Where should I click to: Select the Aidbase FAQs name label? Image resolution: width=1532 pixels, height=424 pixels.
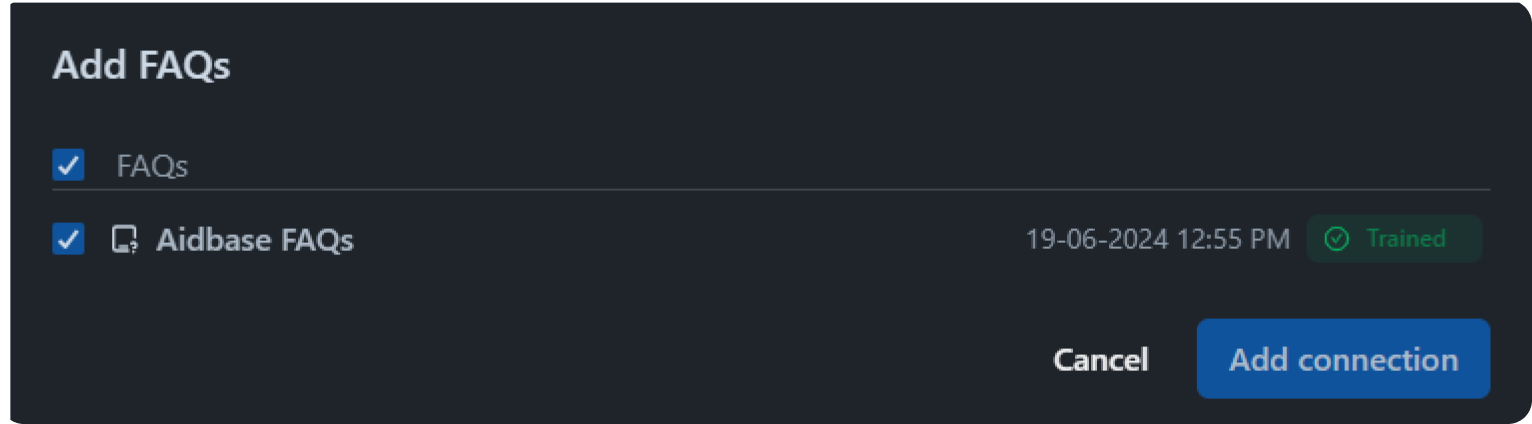click(254, 240)
